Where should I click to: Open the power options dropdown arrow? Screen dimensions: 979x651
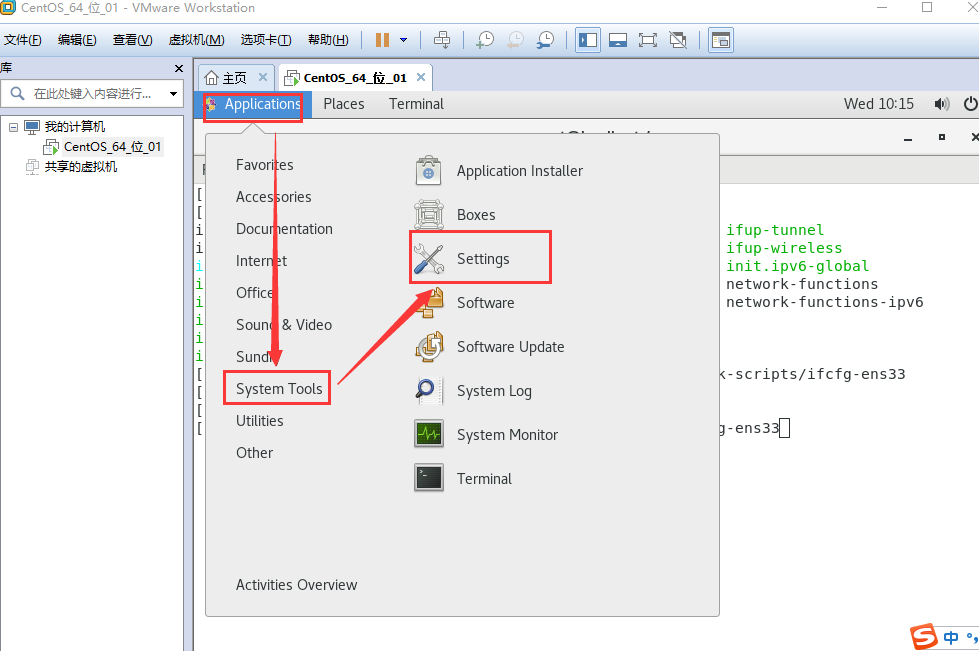coord(403,40)
